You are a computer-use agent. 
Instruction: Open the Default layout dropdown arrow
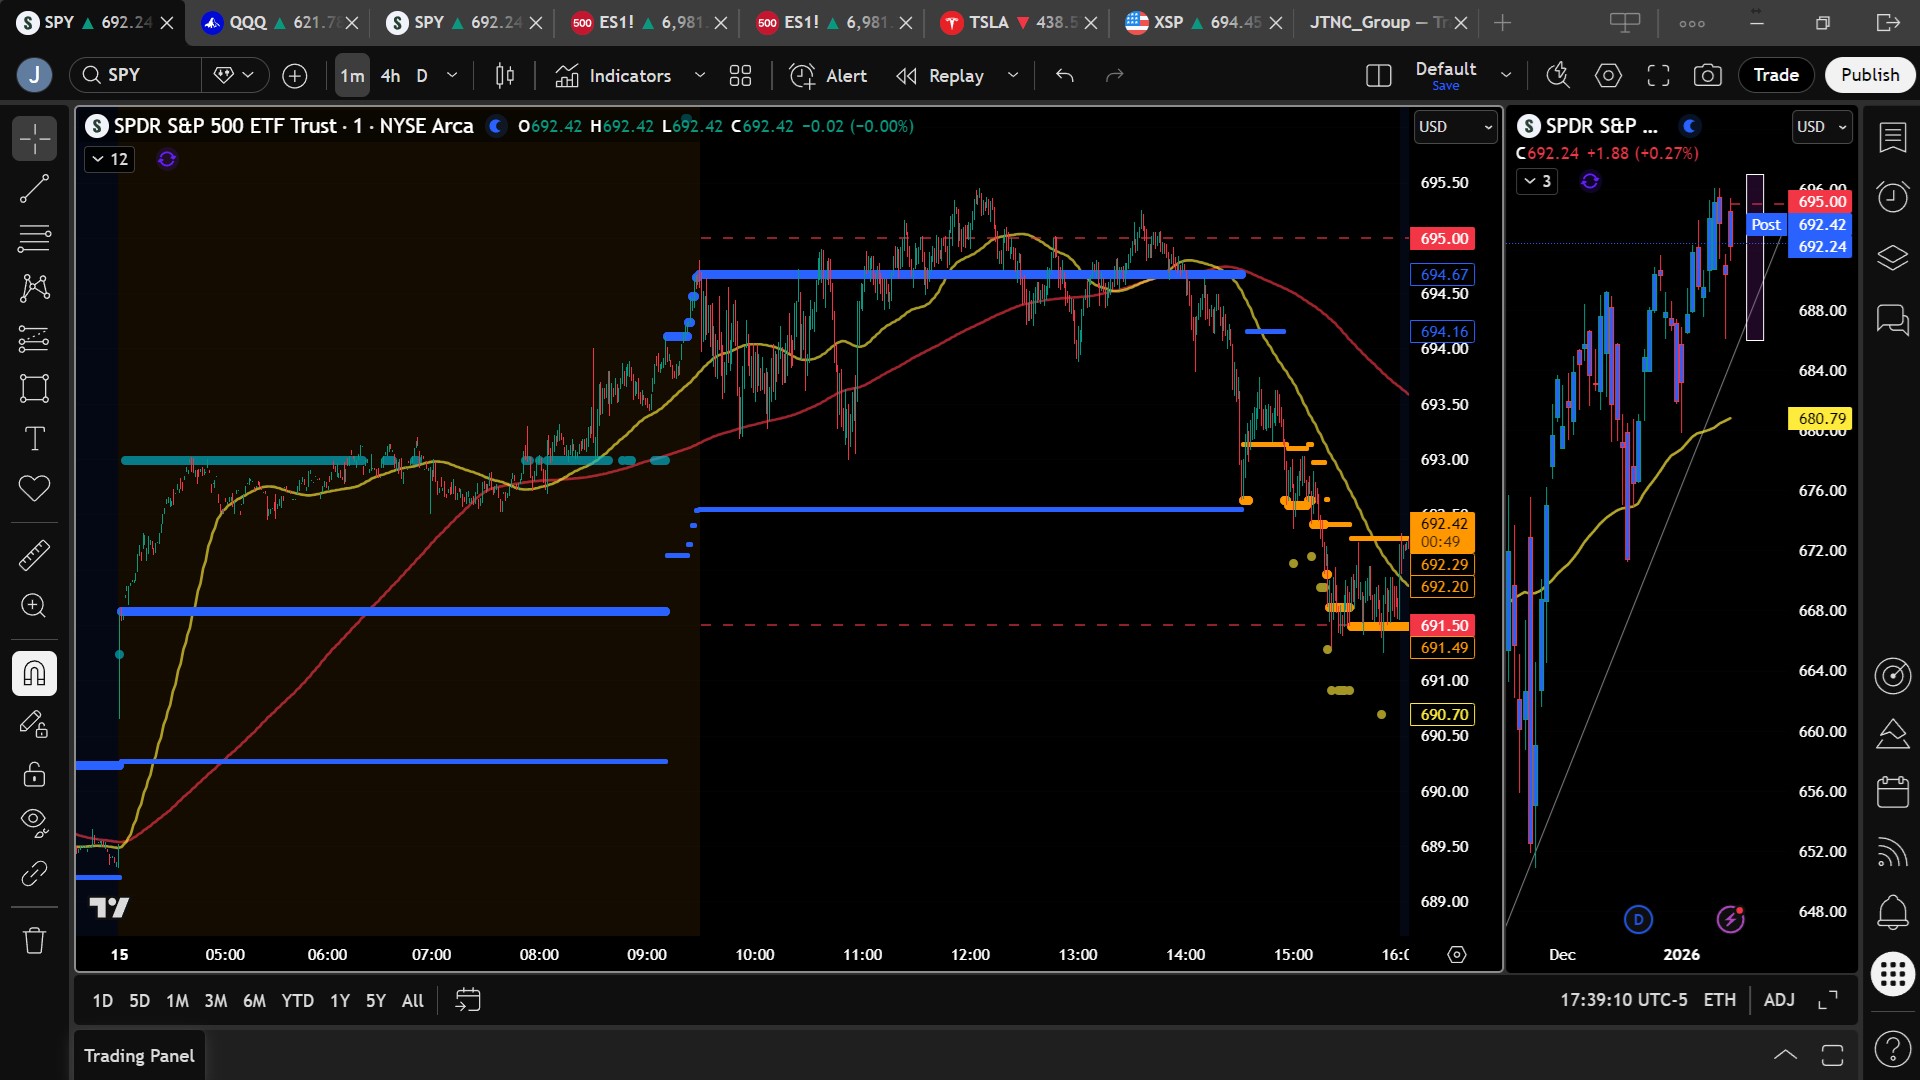pyautogui.click(x=1506, y=75)
